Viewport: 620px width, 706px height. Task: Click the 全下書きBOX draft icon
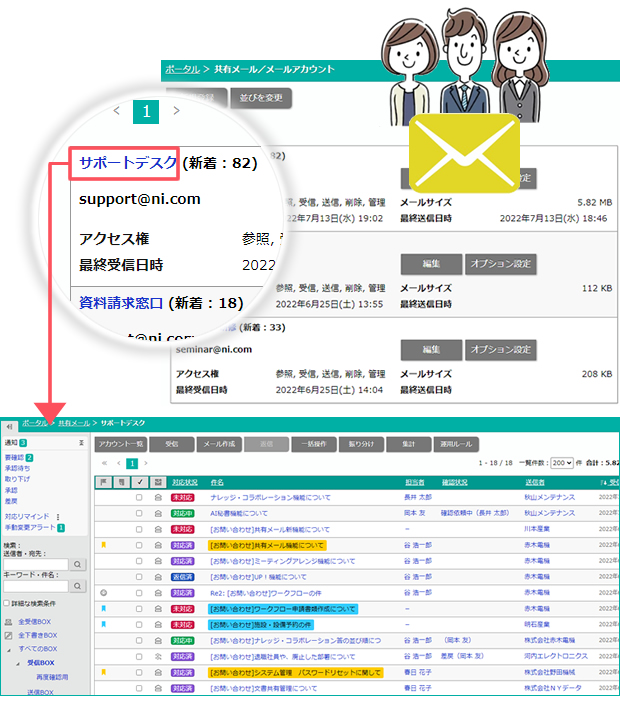pyautogui.click(x=8, y=635)
